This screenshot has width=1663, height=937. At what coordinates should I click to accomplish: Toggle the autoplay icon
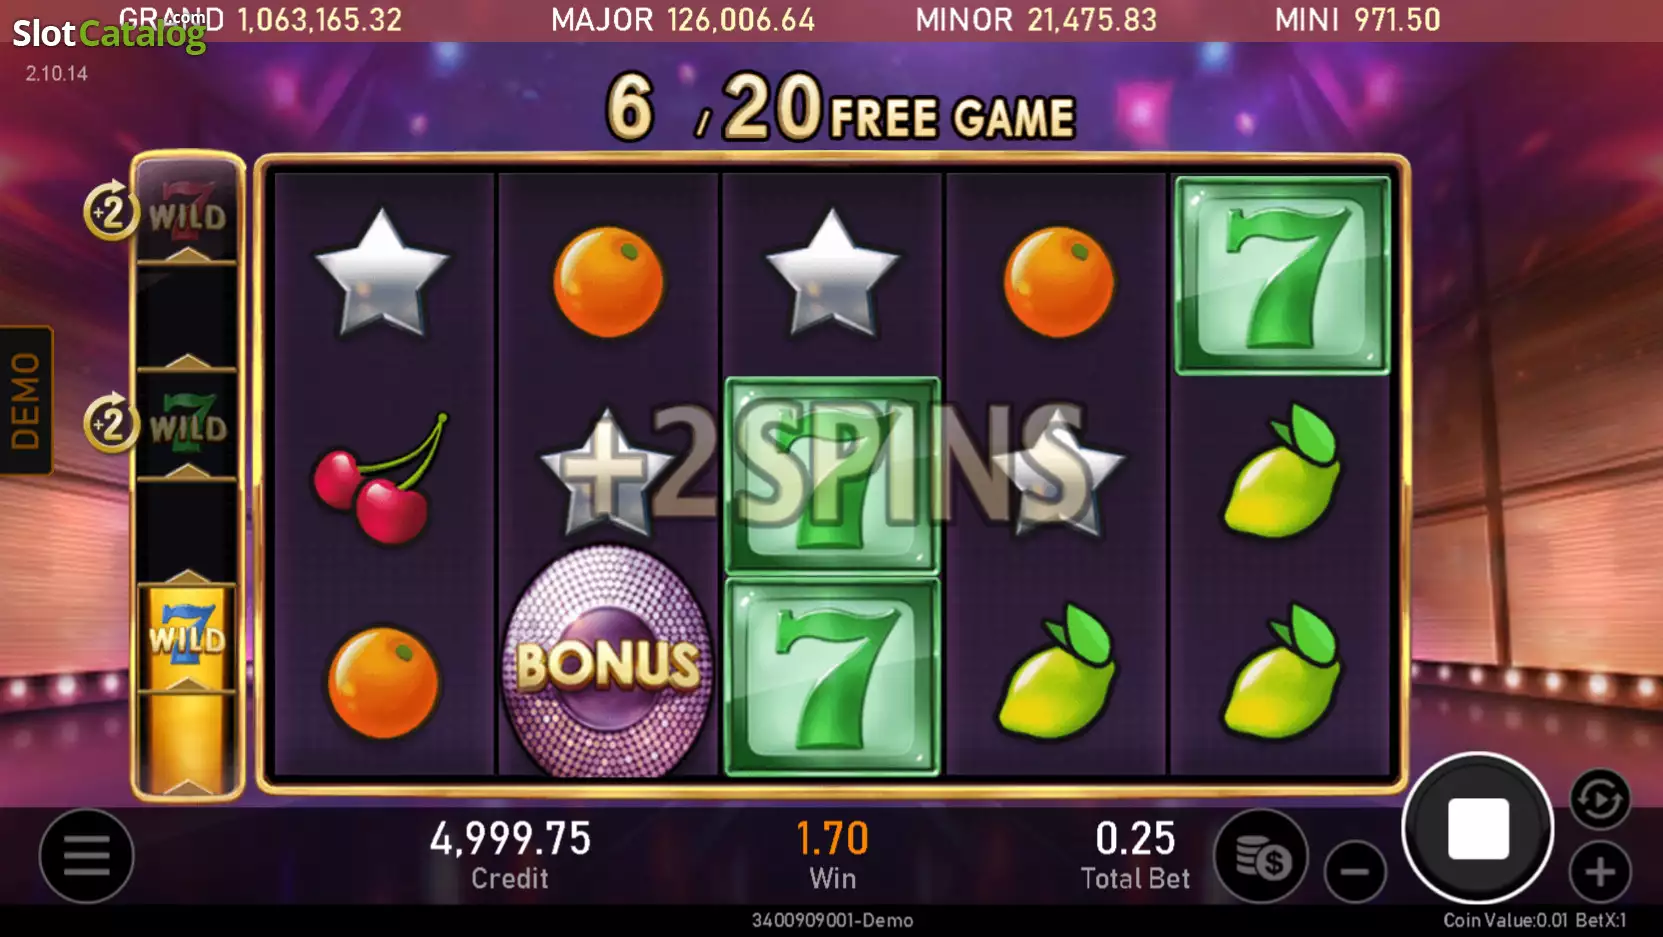[x=1599, y=799]
